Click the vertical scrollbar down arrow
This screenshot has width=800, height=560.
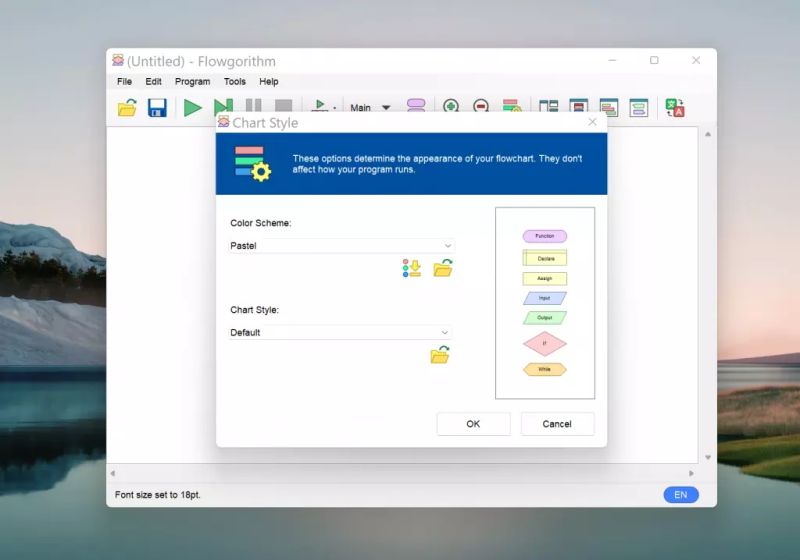(x=708, y=457)
